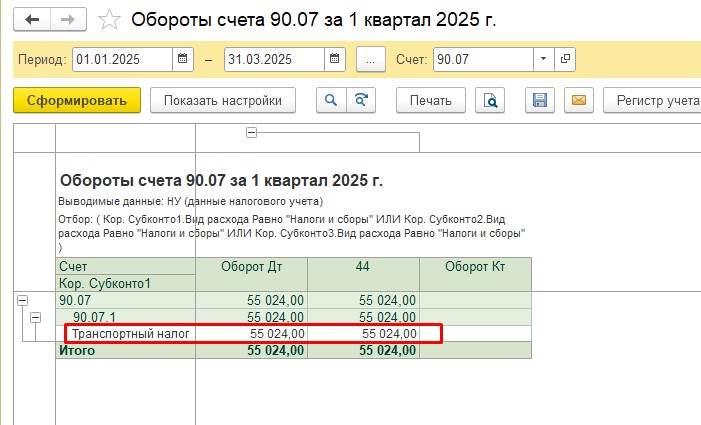Collapse the 90.07 row group

(22, 300)
